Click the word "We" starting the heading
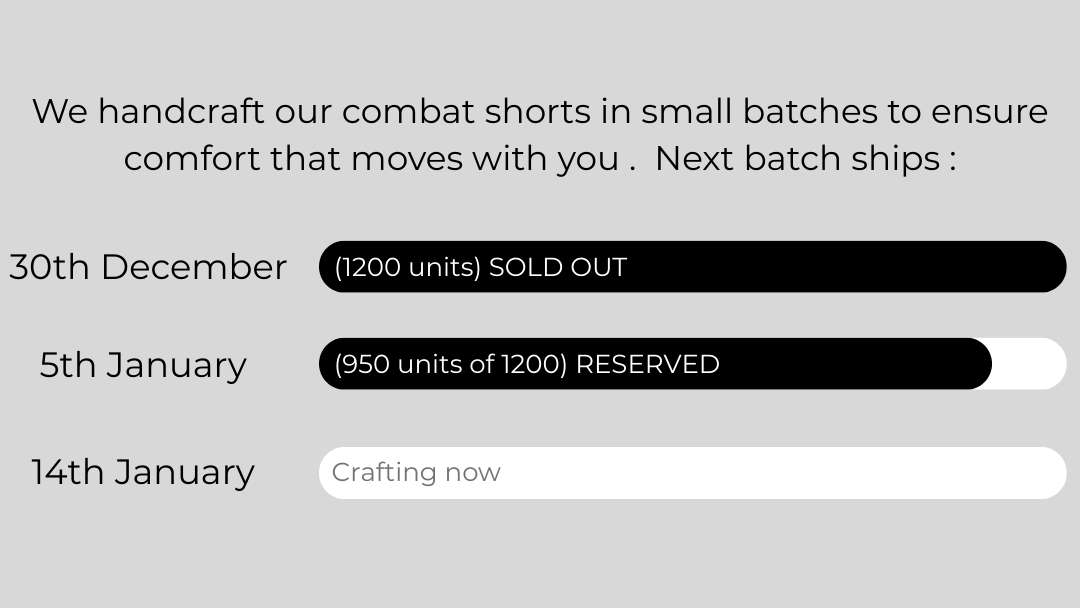 point(60,111)
